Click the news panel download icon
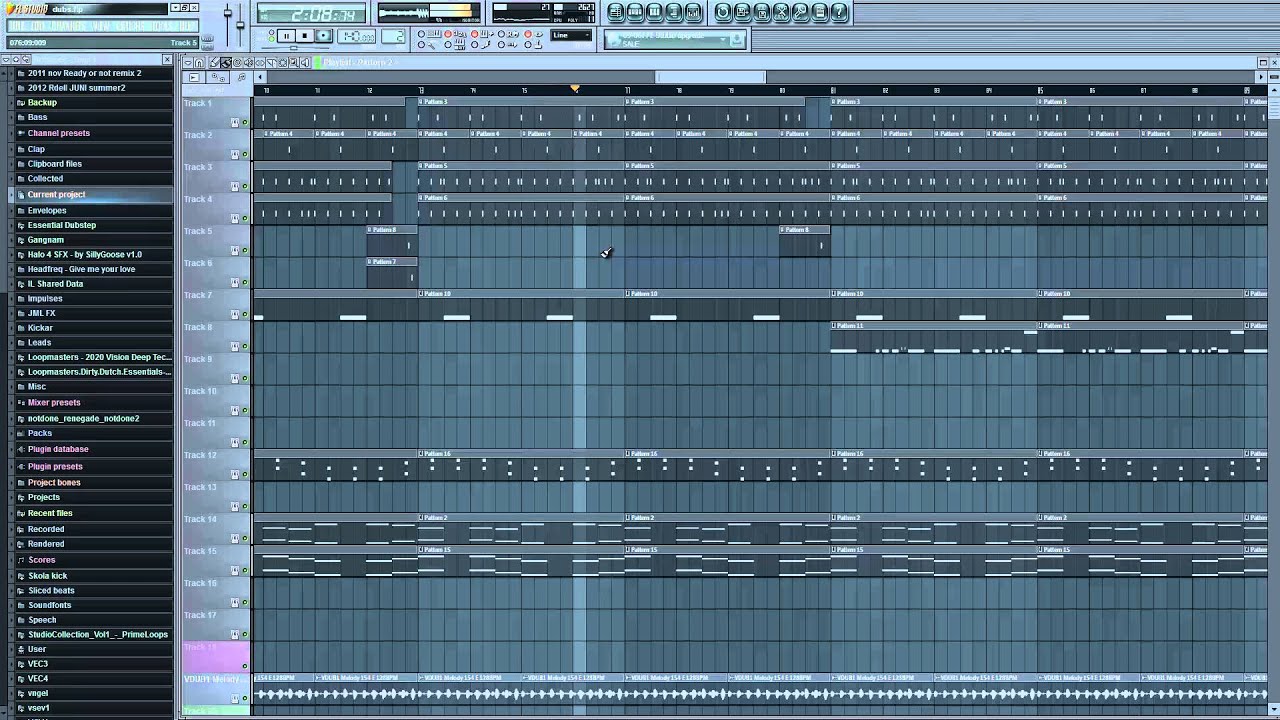This screenshot has height=720, width=1280. (737, 38)
